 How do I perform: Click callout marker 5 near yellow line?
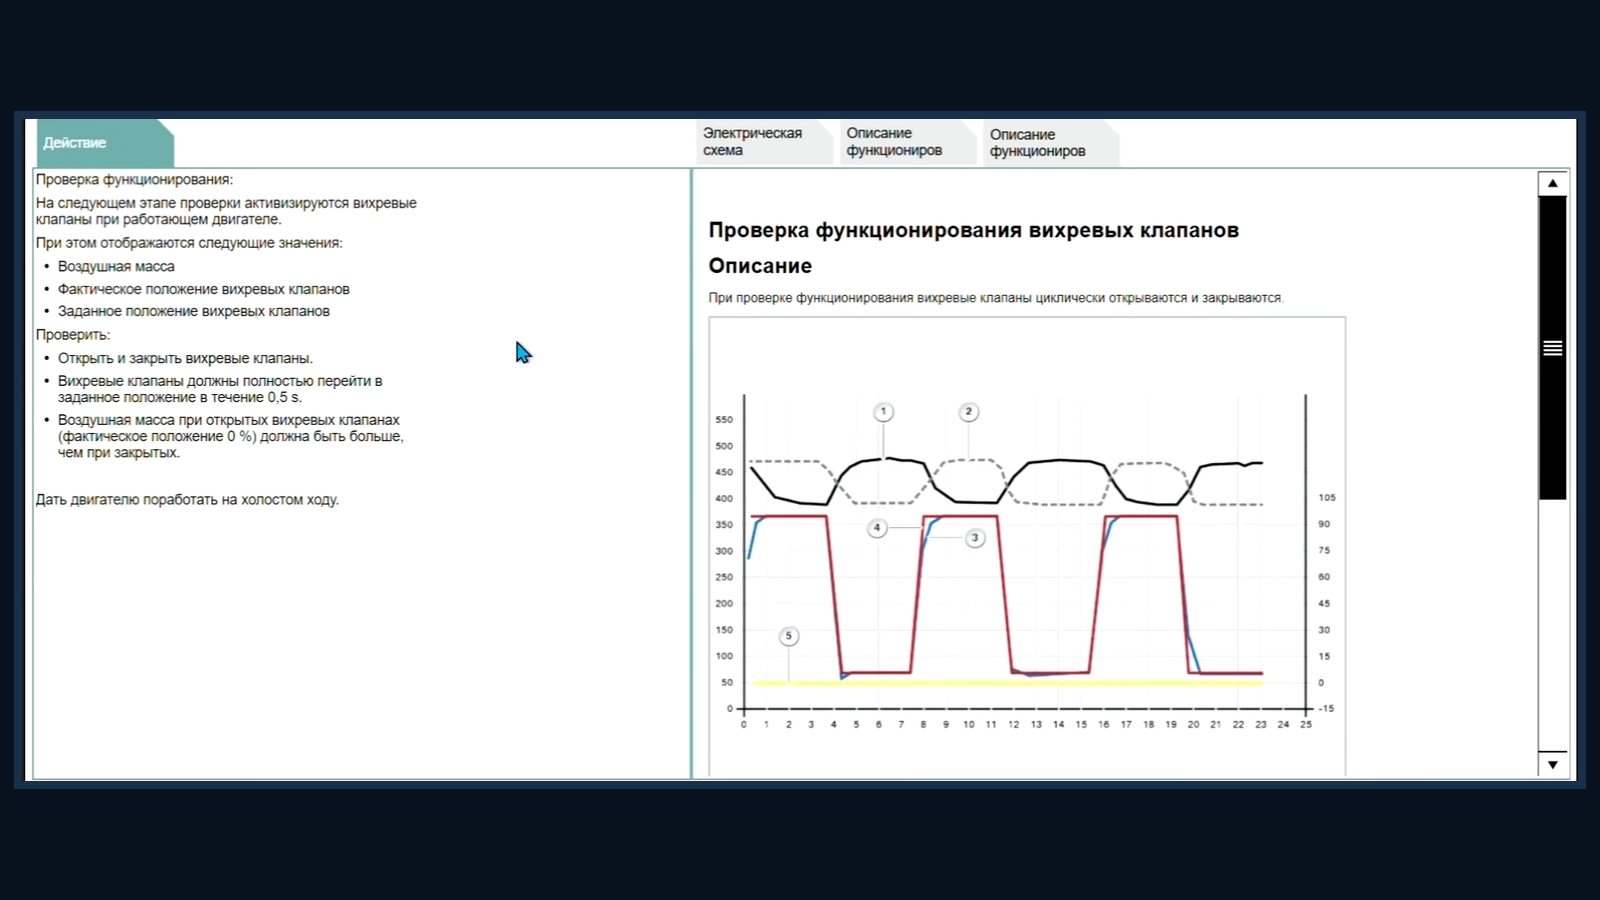(x=789, y=636)
